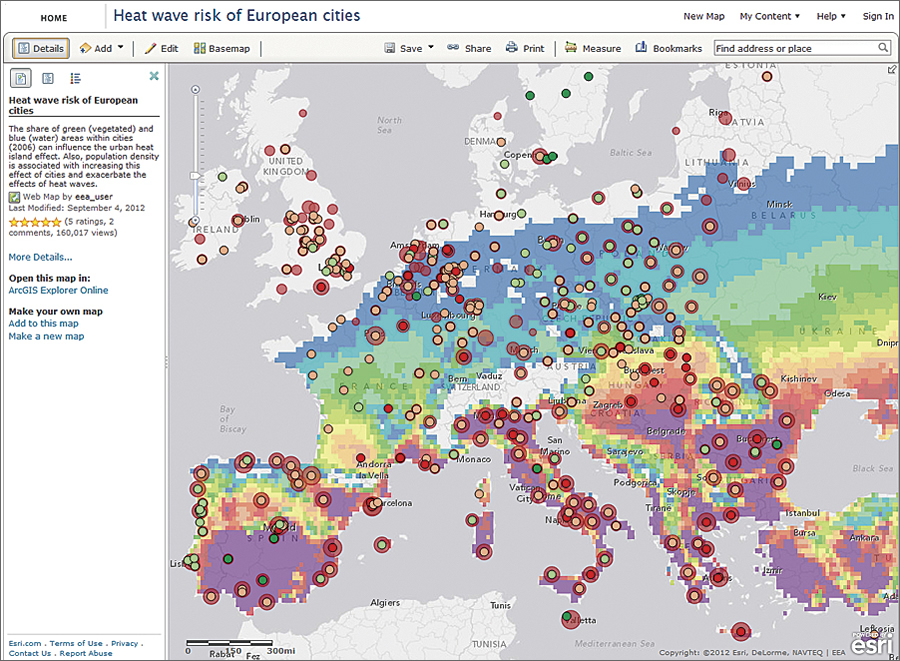The image size is (900, 661).
Task: Zoom in using slider top button
Action: (x=195, y=90)
